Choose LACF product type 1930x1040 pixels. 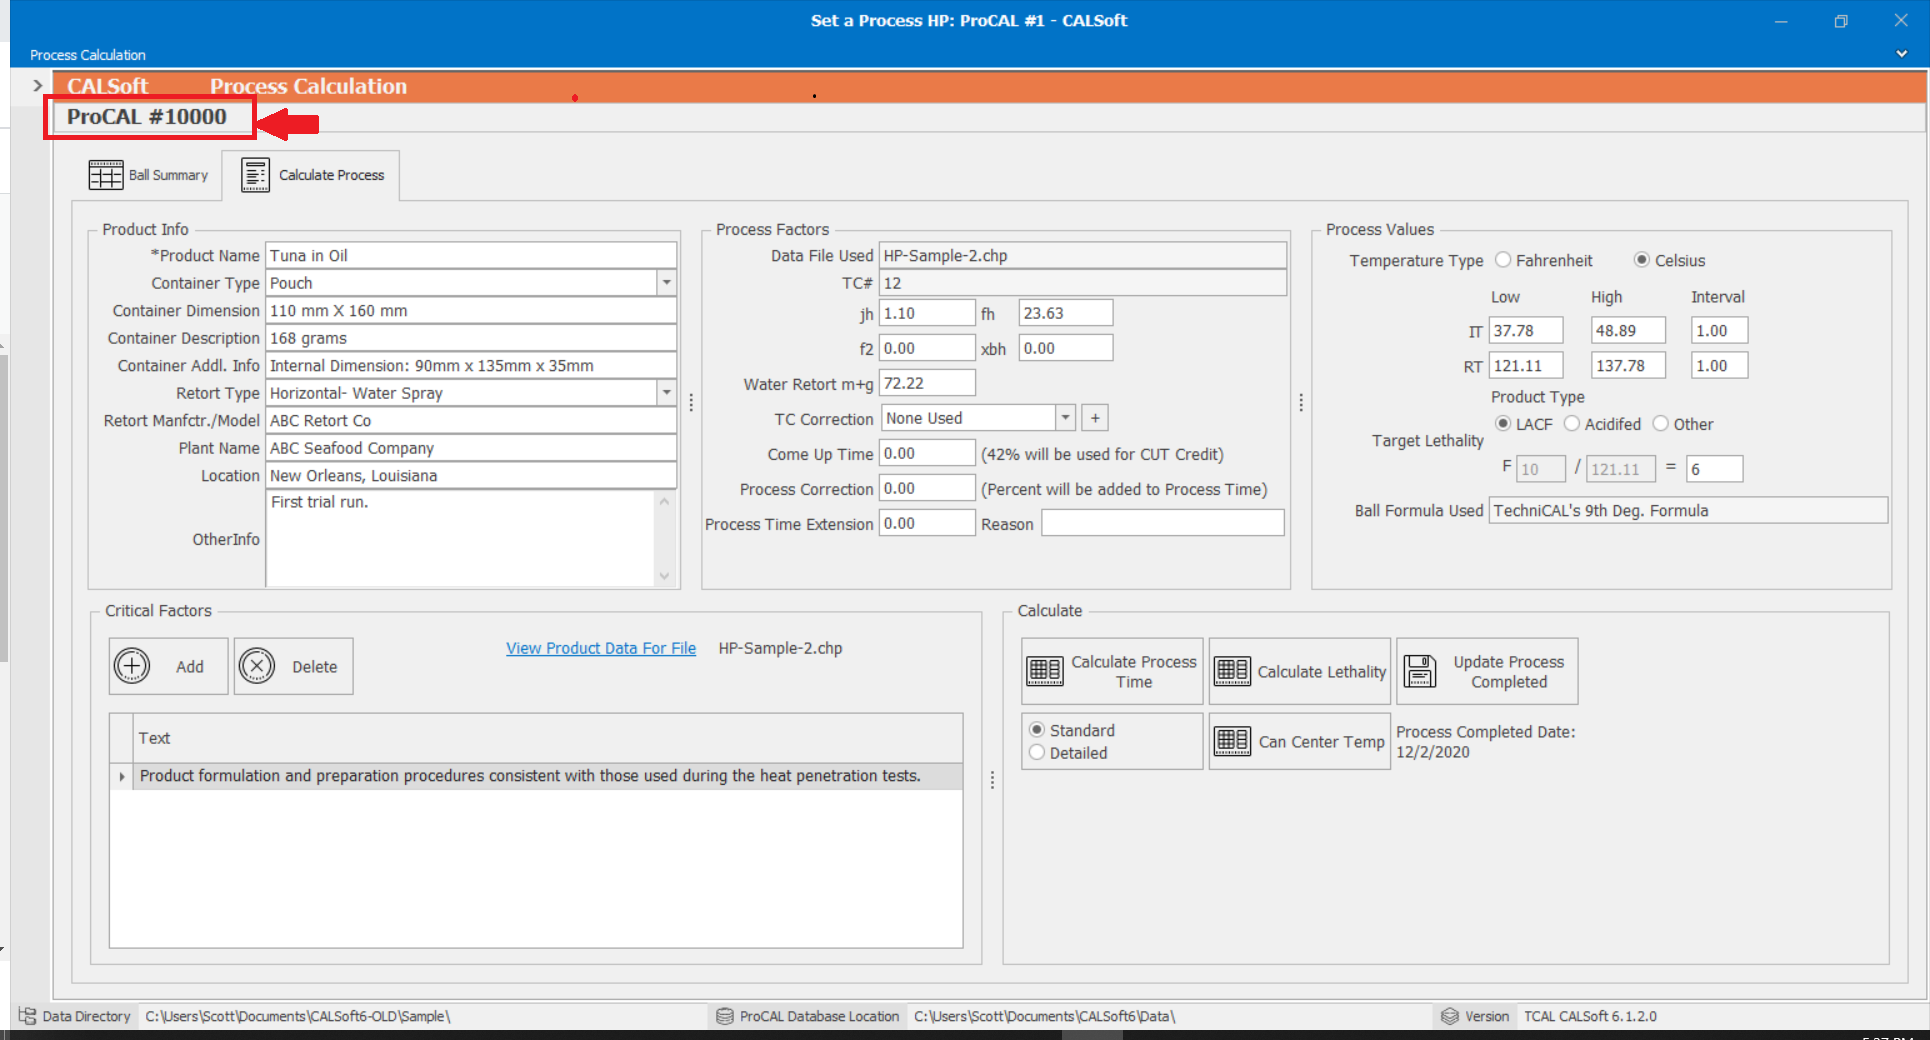[x=1503, y=424]
